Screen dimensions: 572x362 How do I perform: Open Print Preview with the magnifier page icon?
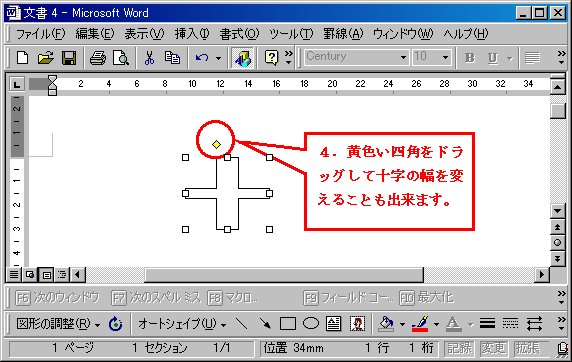[x=121, y=58]
